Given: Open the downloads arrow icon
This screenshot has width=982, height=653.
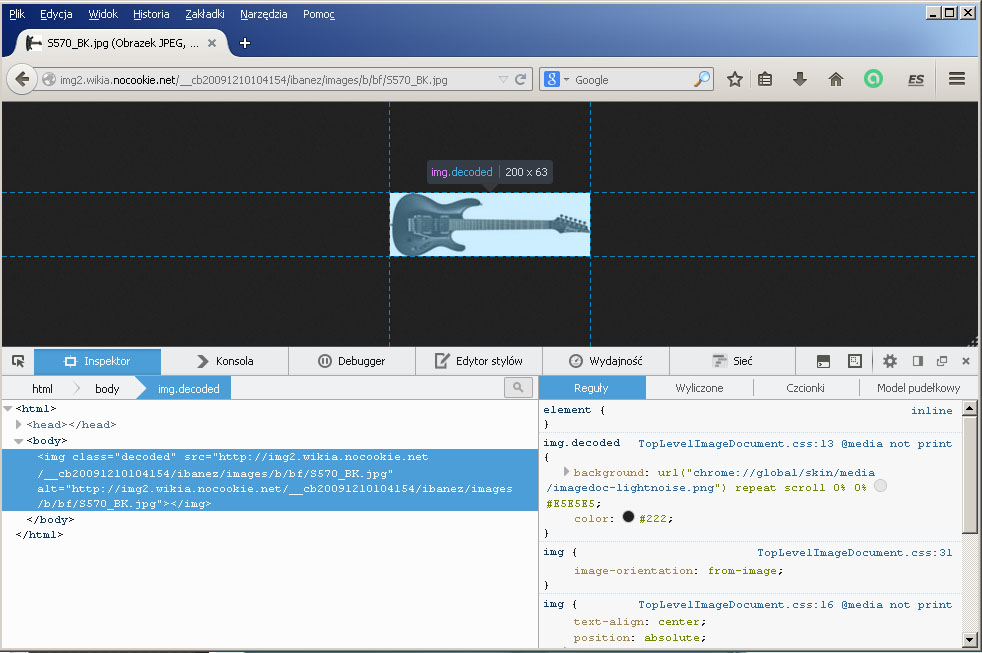Looking at the screenshot, I should pyautogui.click(x=799, y=80).
